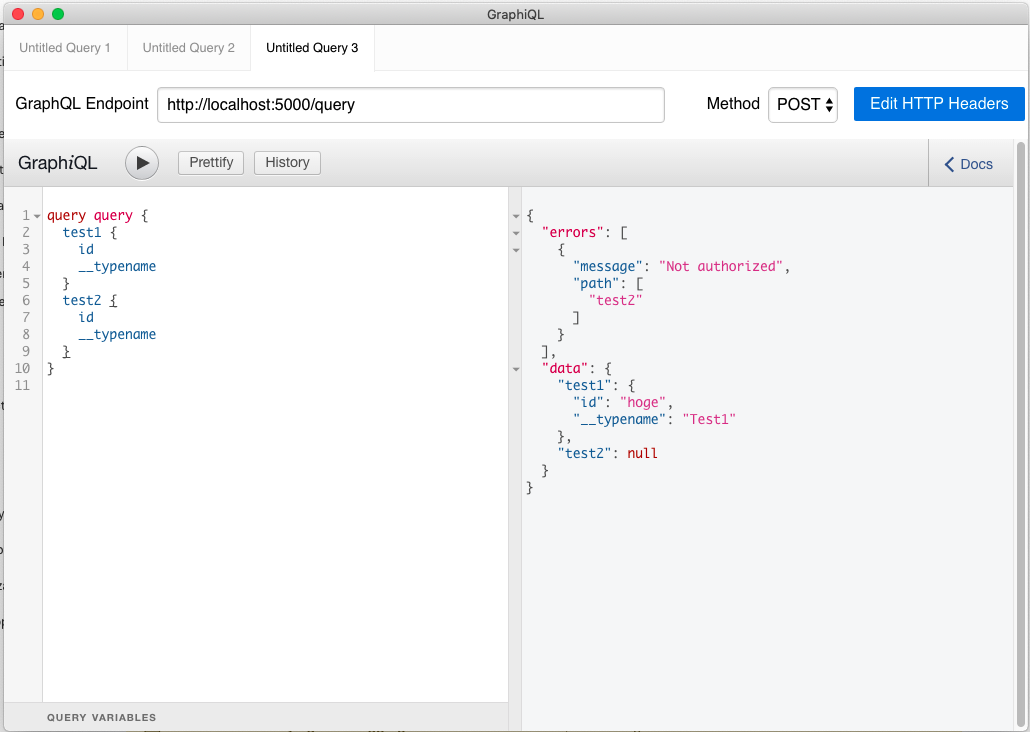Open the Docs panel
The width and height of the screenshot is (1030, 732).
(x=968, y=164)
